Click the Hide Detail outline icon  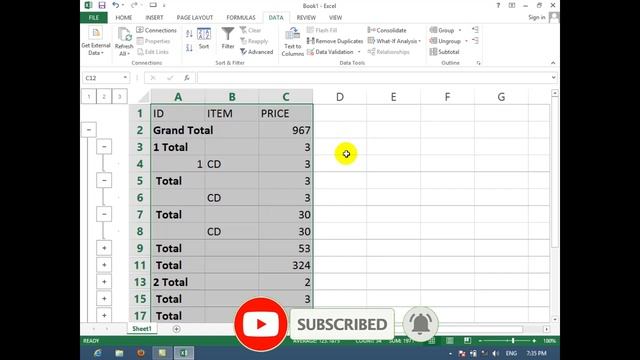point(475,40)
